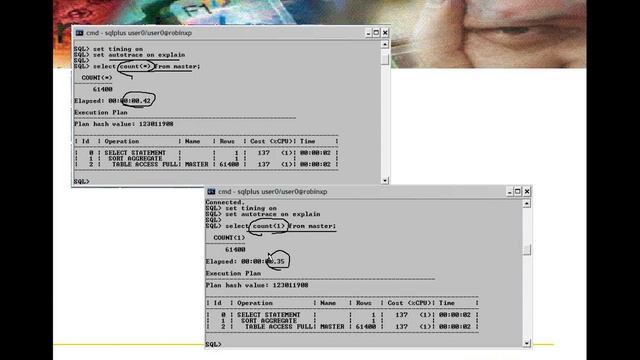Click 'TABLE ACCESS FULL' row in upper window plan
640x360 pixels.
207,164
